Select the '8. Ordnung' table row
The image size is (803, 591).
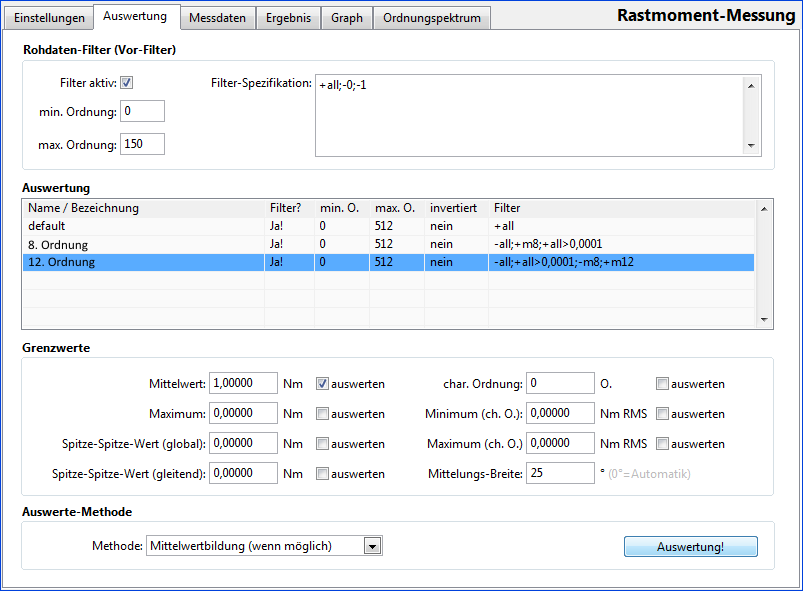pos(388,244)
